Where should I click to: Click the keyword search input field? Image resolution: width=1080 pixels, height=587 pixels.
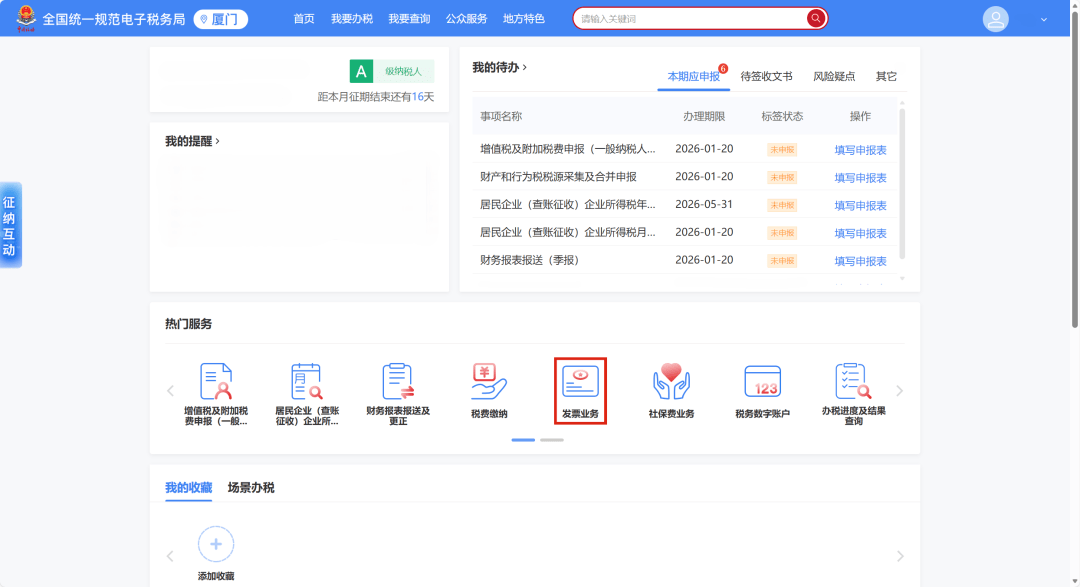(690, 19)
